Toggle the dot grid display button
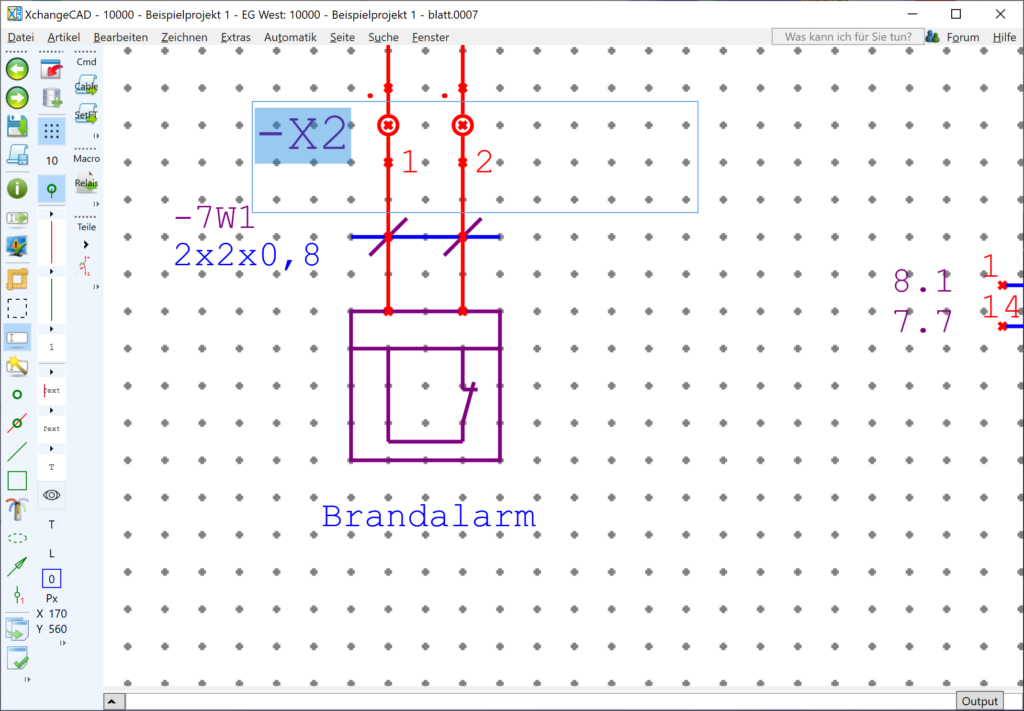 [x=52, y=131]
